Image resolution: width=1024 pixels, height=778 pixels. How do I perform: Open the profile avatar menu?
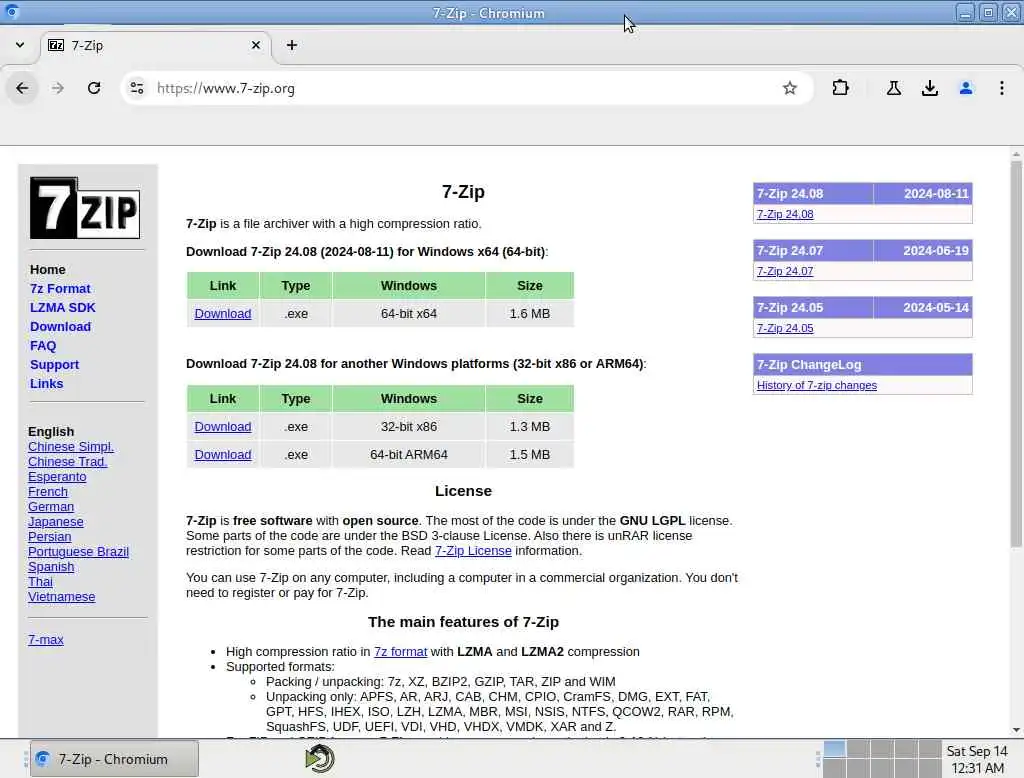pos(965,88)
